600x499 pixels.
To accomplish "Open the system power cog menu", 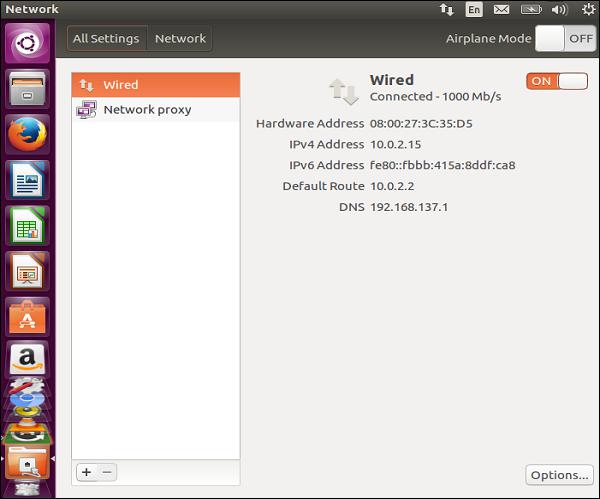I will pos(587,9).
